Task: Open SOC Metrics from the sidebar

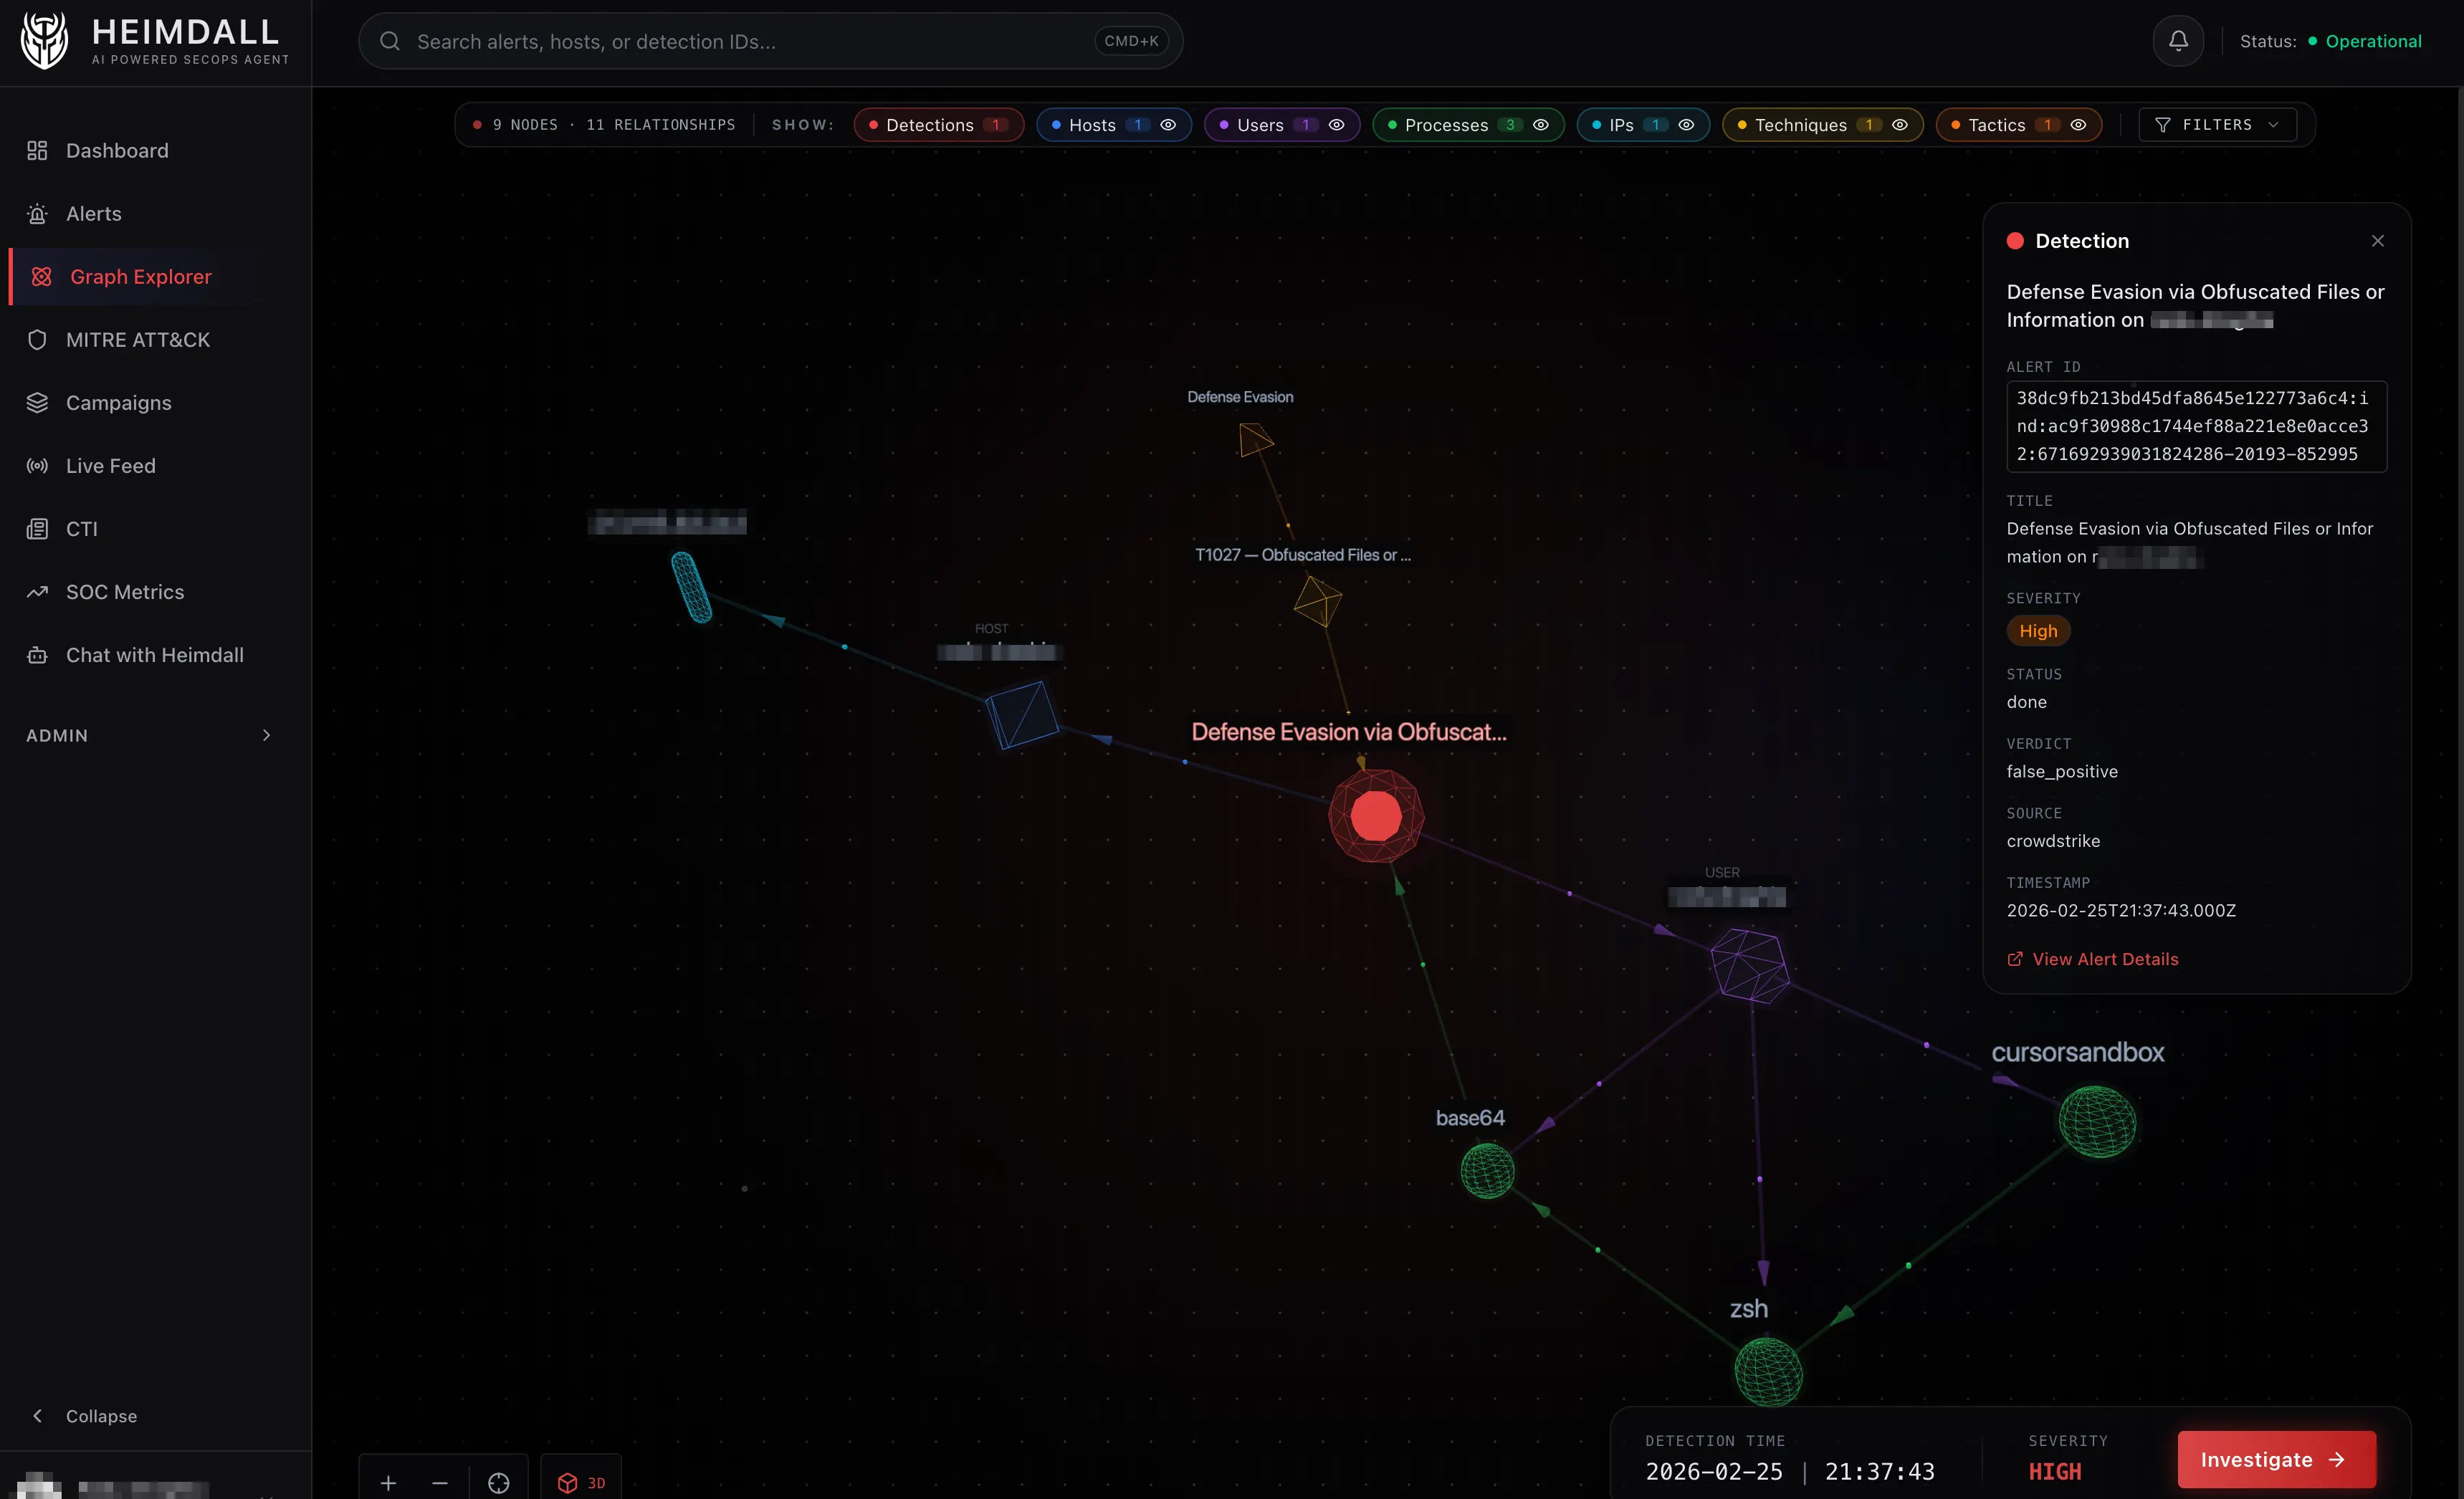Action: tap(125, 591)
